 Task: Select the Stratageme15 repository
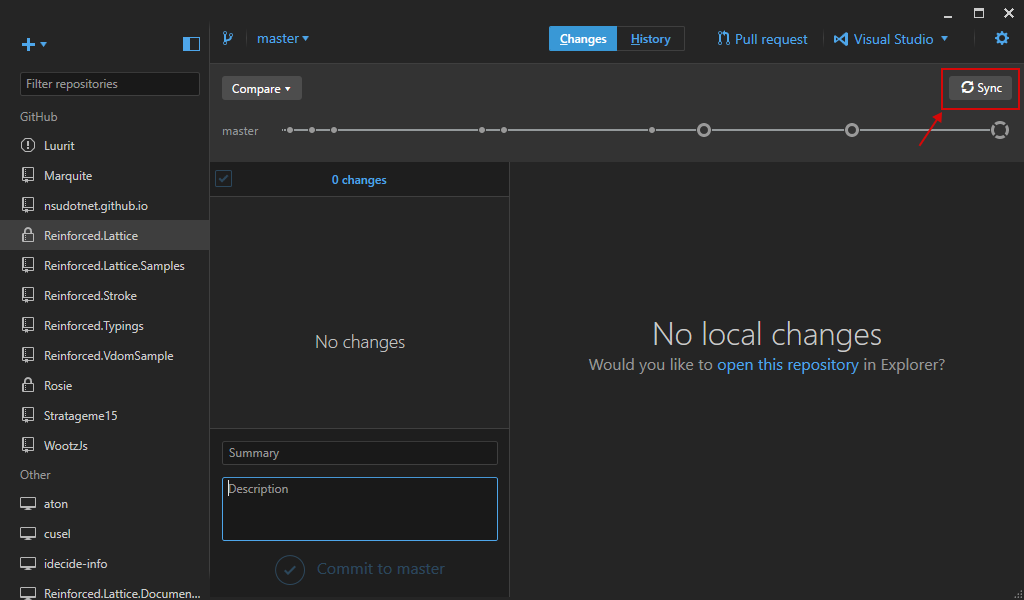[104, 416]
